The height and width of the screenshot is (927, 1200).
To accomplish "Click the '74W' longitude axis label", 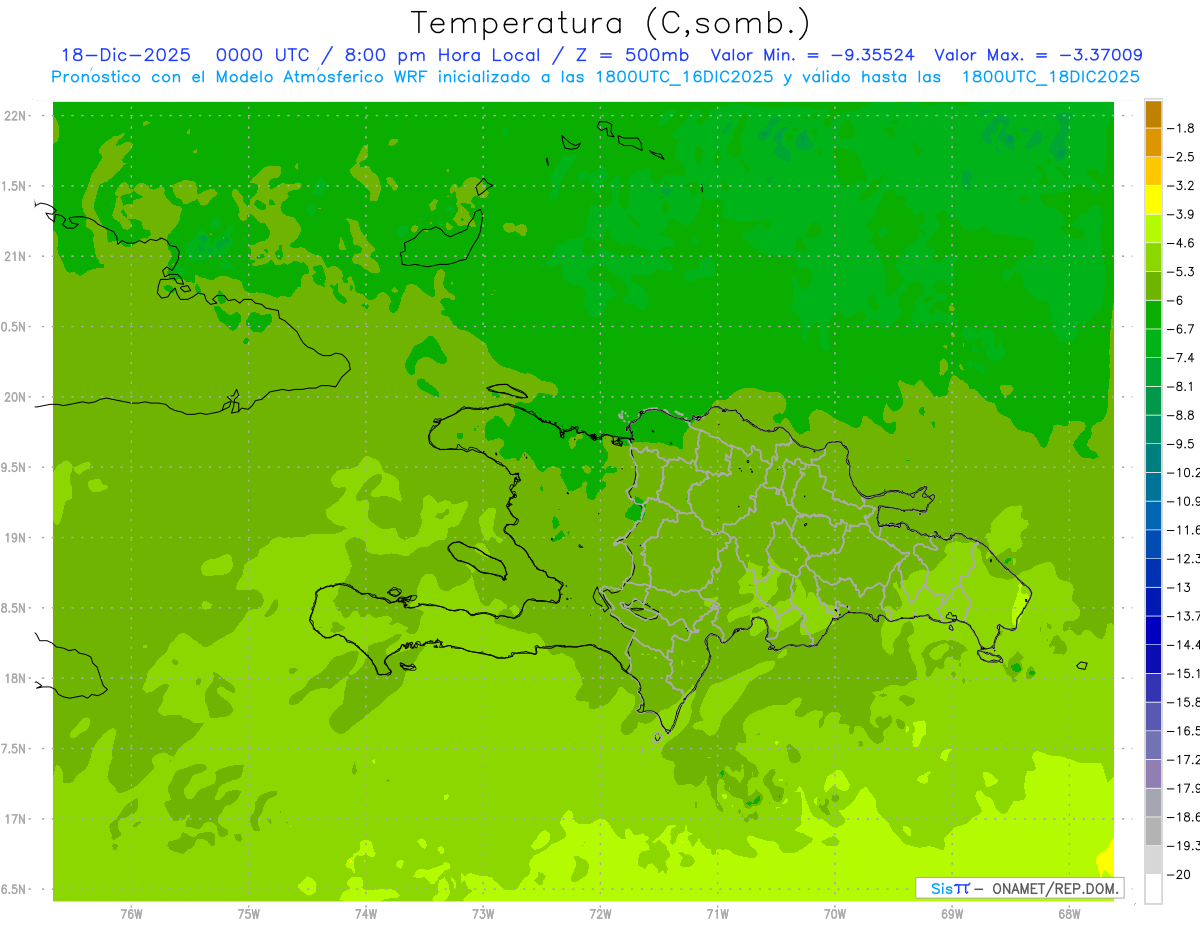I will [366, 914].
